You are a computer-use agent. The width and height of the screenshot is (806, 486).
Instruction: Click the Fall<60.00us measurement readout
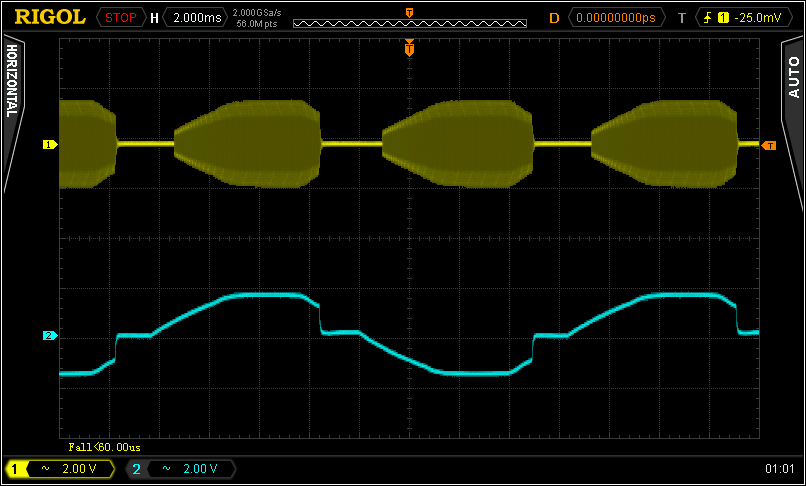click(x=105, y=447)
